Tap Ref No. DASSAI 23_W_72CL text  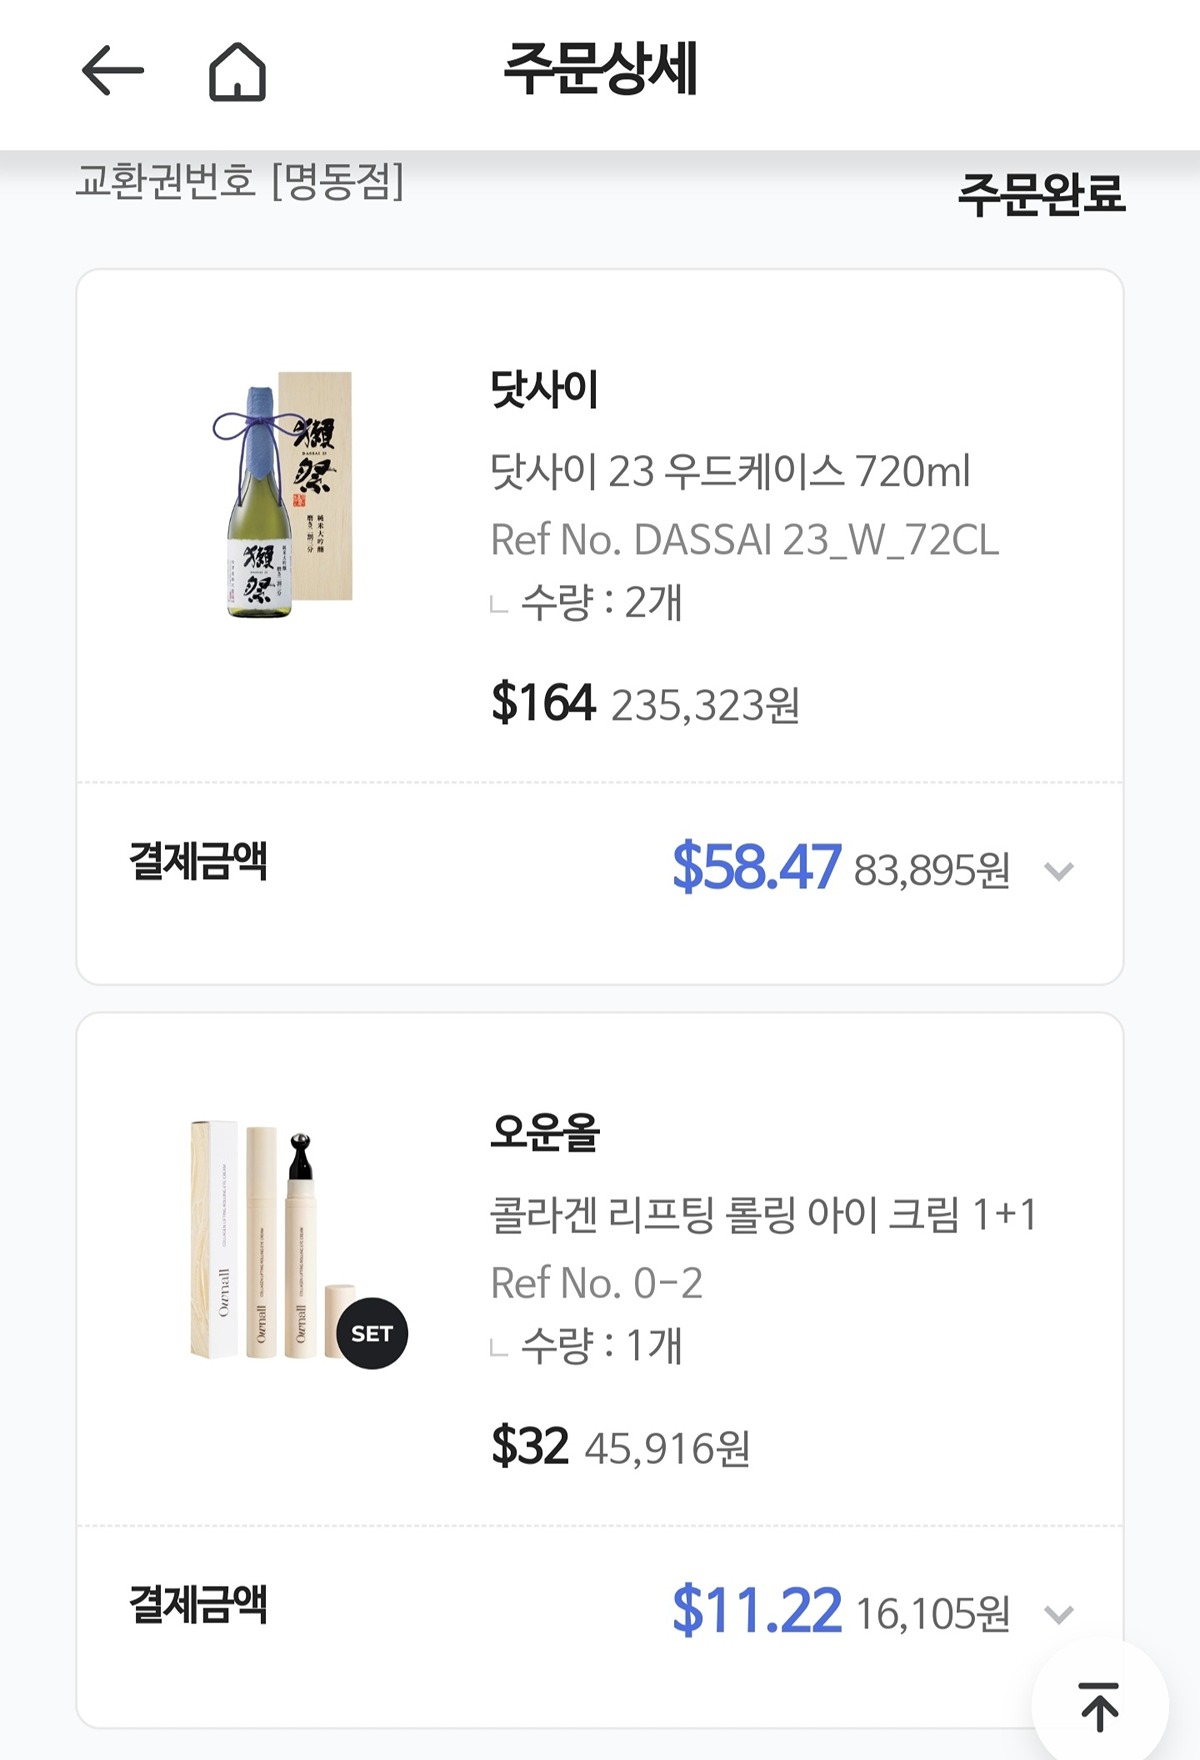coord(744,540)
